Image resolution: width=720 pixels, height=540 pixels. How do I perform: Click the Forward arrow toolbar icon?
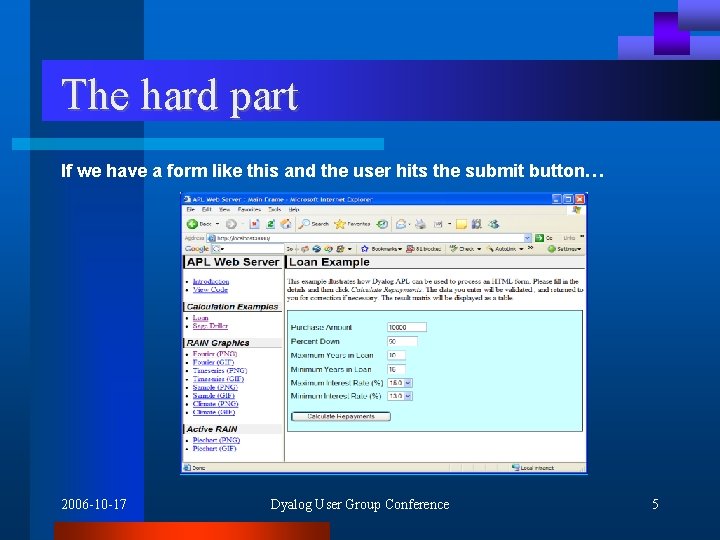pos(231,224)
